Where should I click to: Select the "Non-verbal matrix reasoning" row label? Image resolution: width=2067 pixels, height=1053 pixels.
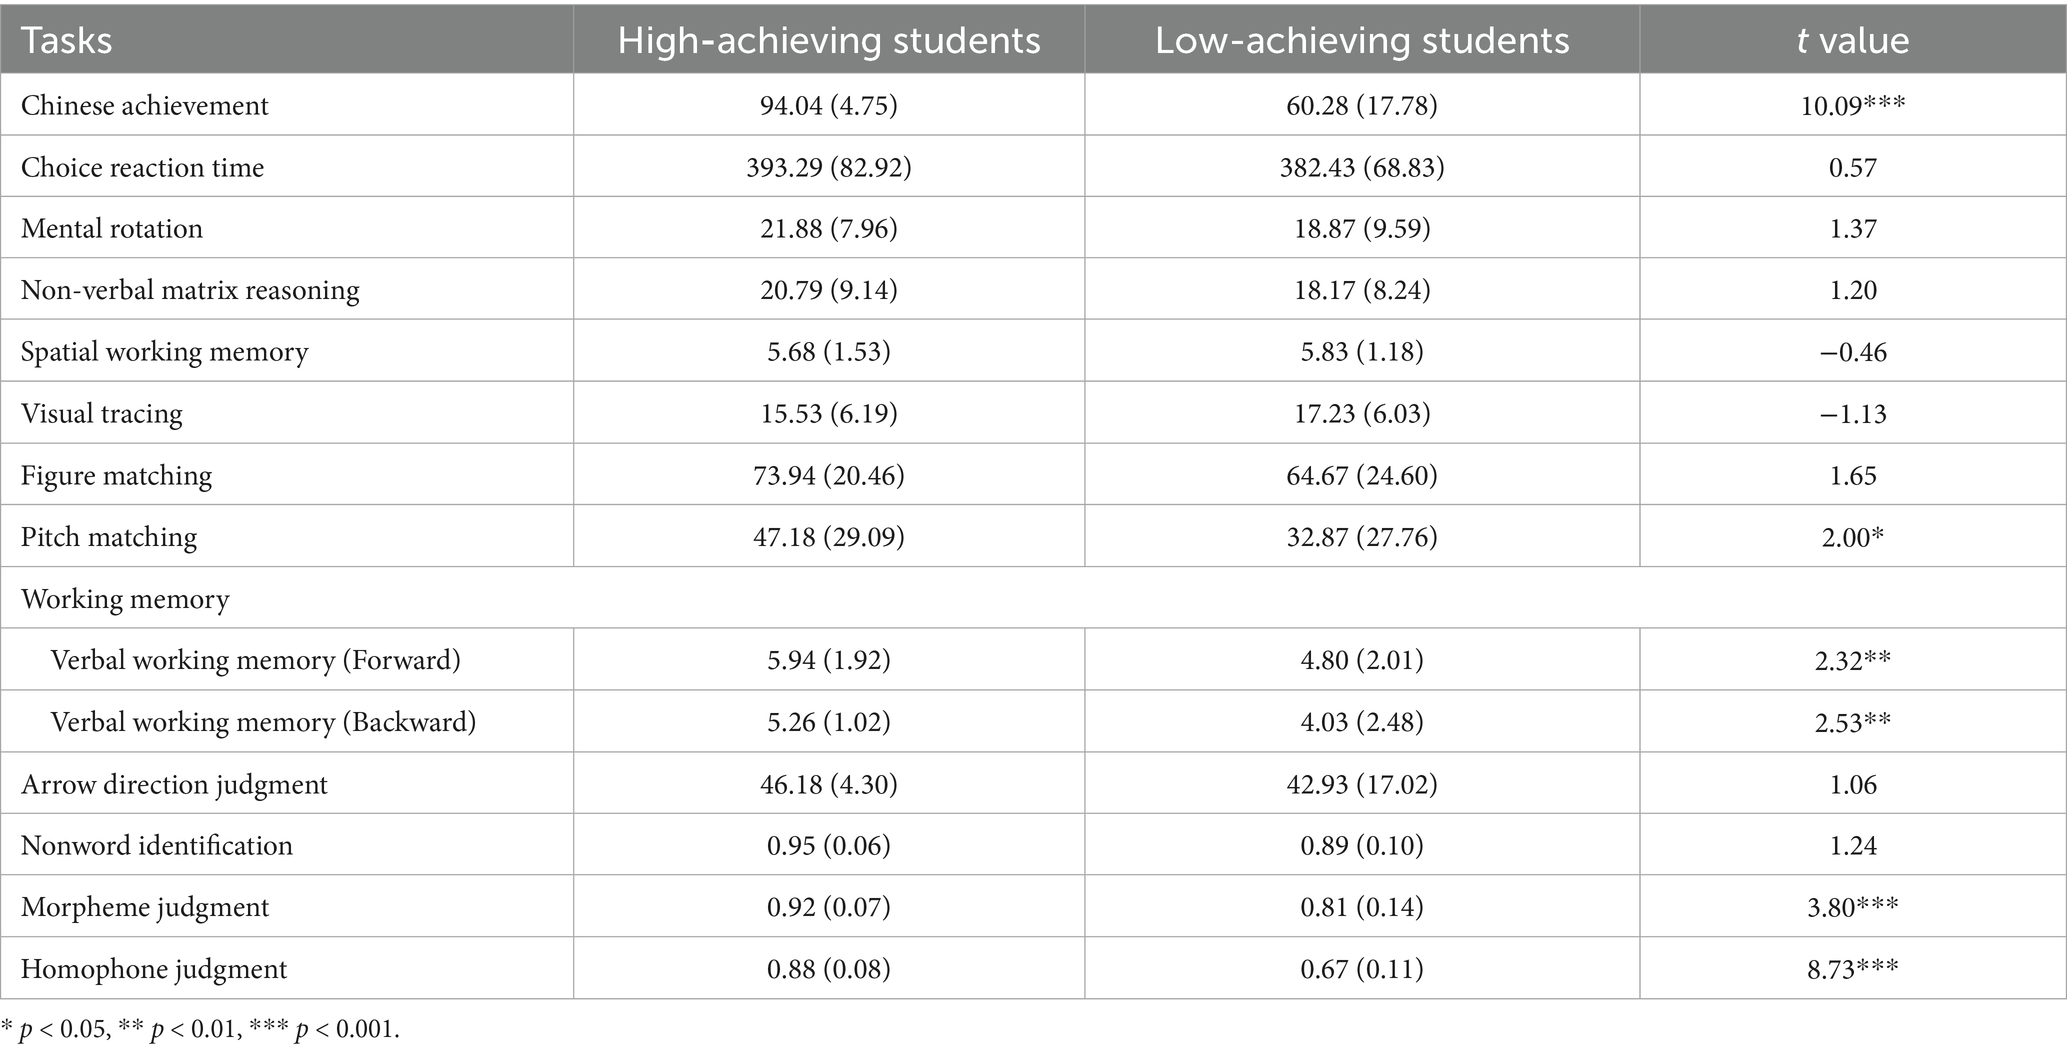click(190, 291)
